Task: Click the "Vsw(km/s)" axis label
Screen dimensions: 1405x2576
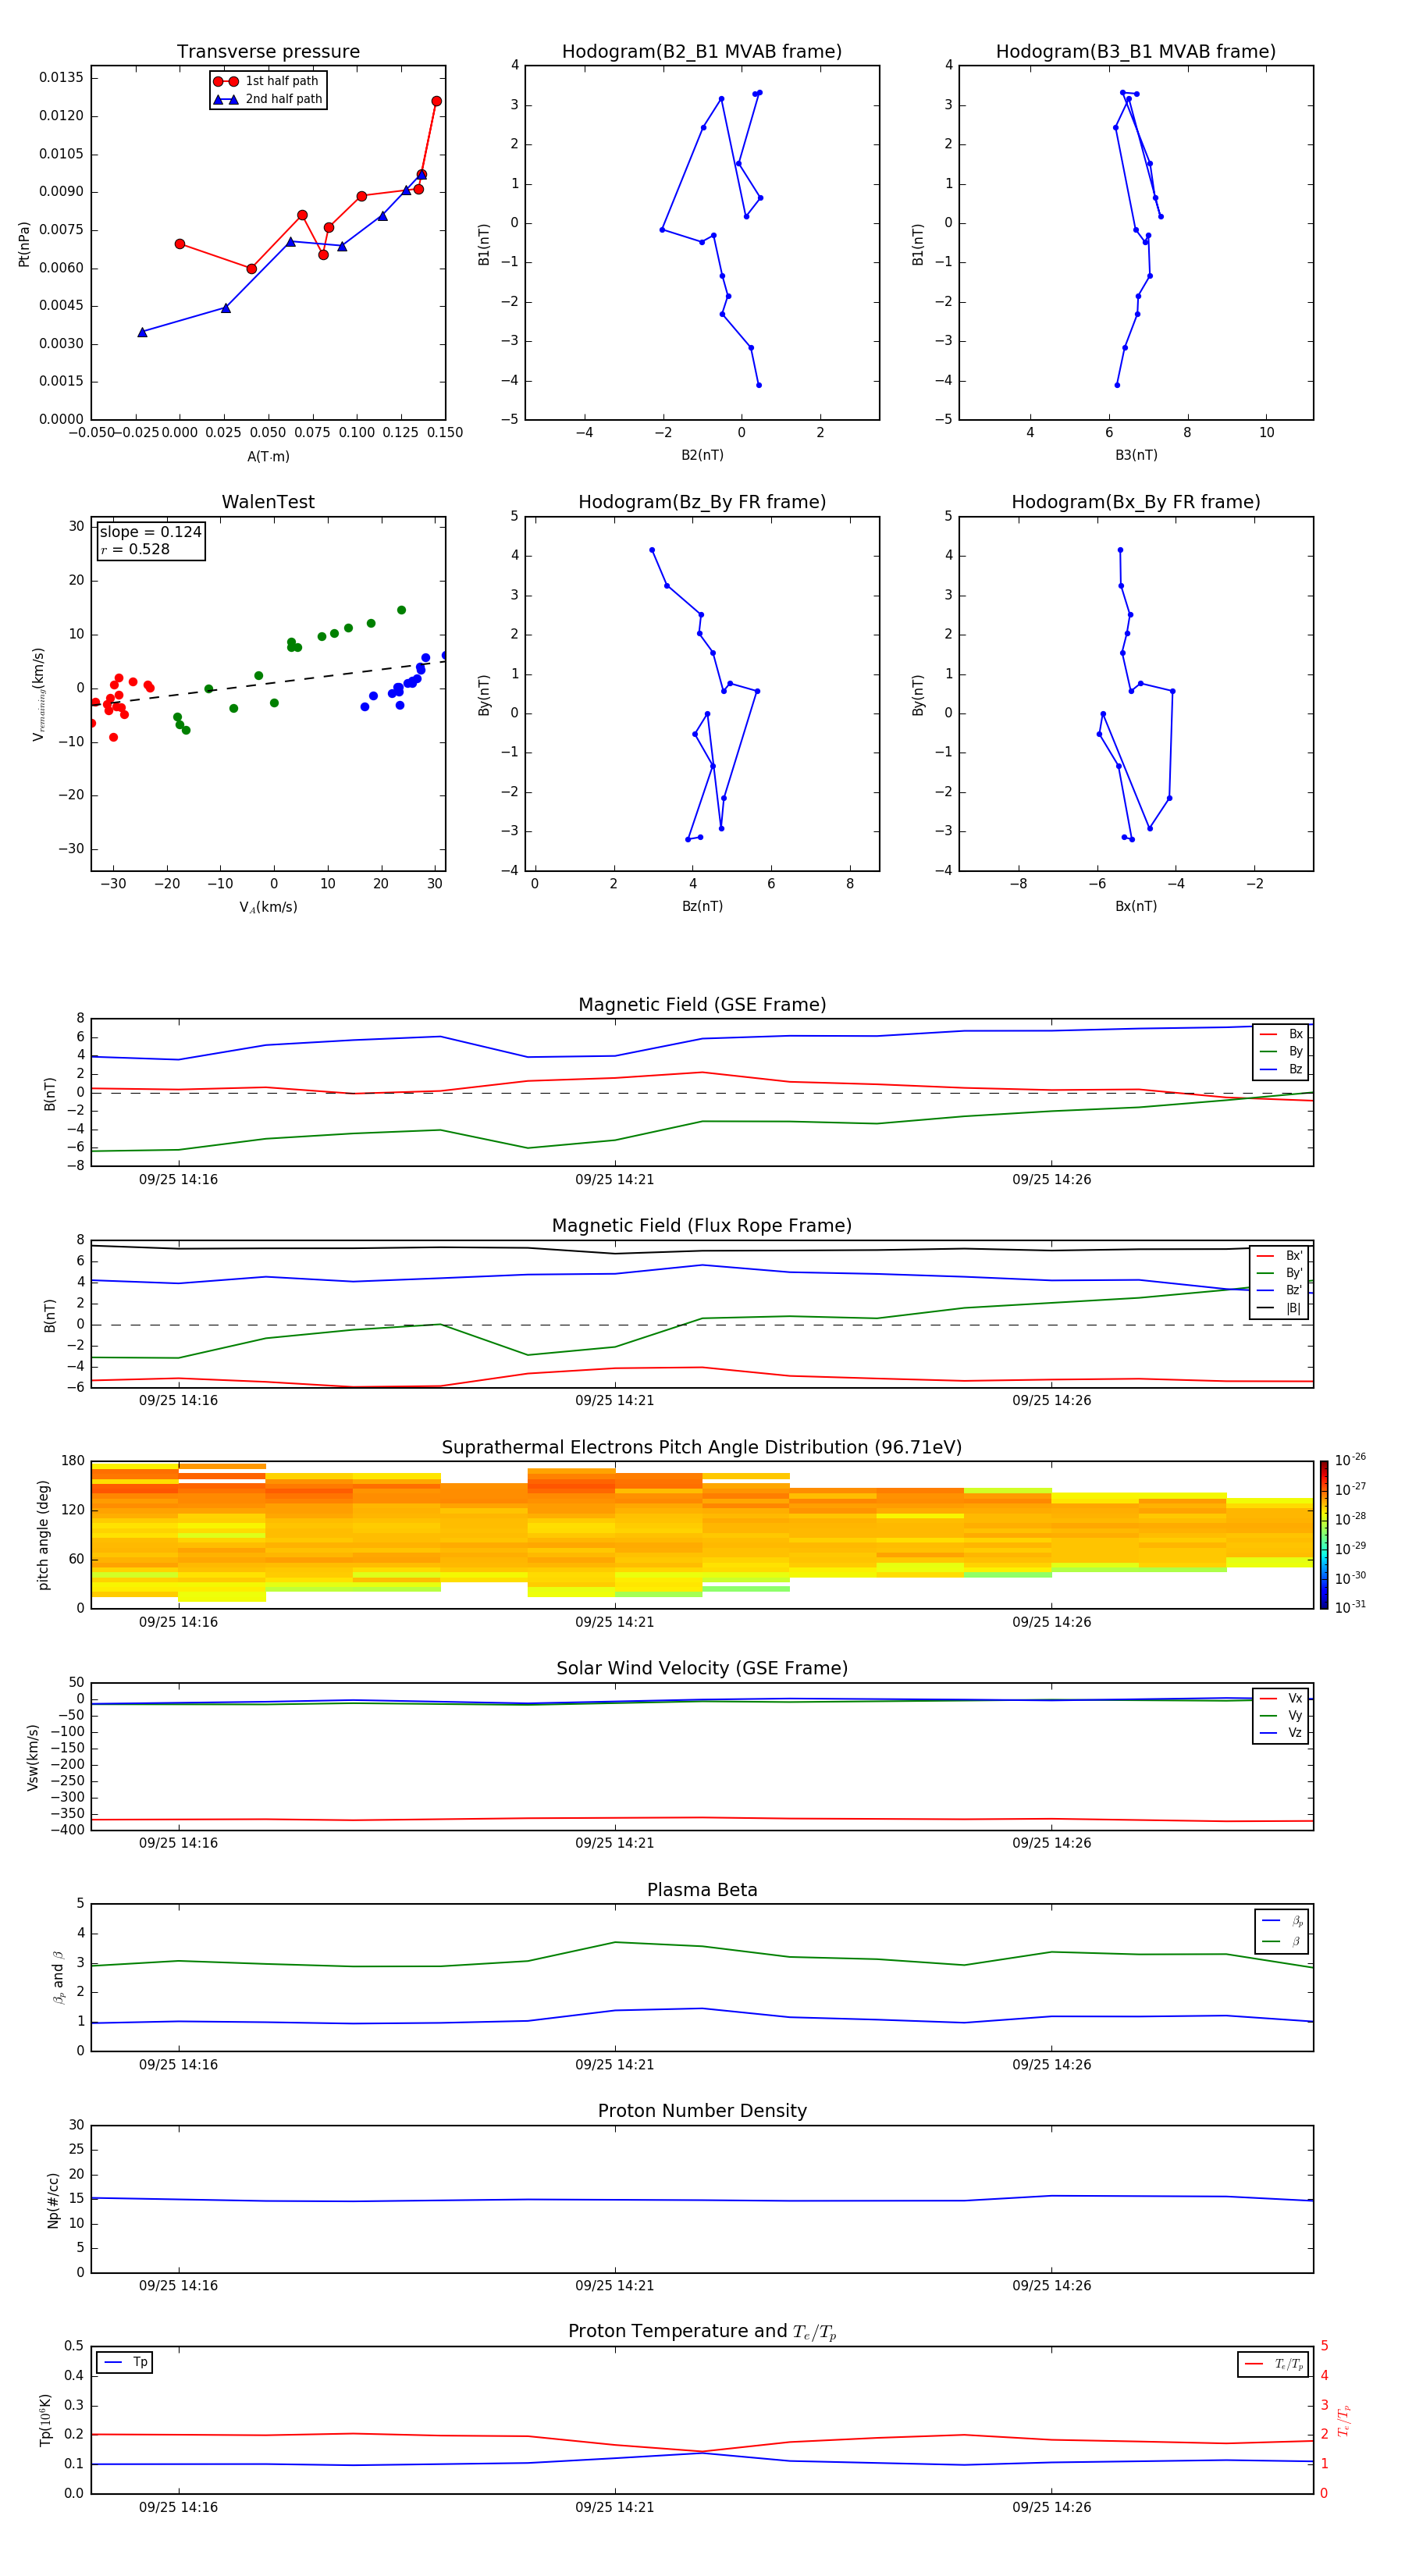Action: [x=33, y=1757]
